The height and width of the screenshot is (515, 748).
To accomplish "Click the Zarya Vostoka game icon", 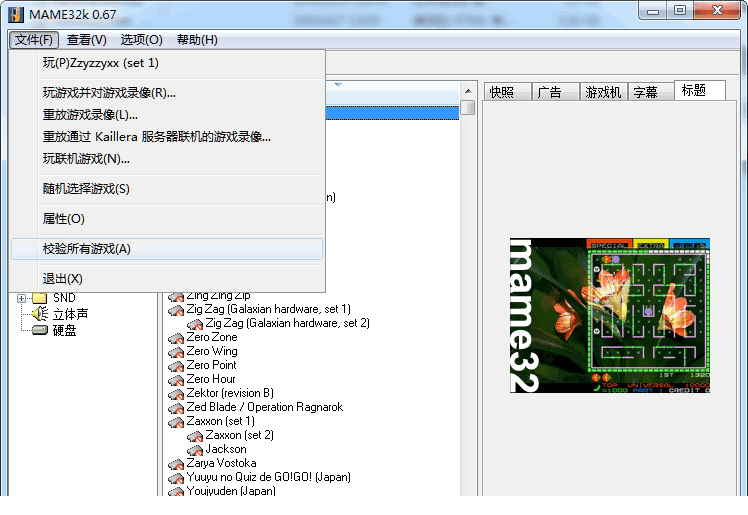I will point(176,464).
